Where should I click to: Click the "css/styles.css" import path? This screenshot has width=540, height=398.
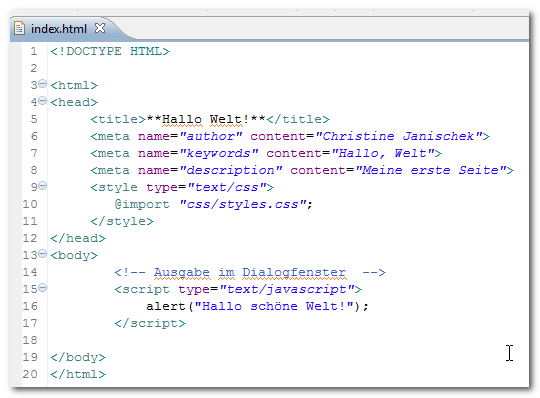coord(243,204)
